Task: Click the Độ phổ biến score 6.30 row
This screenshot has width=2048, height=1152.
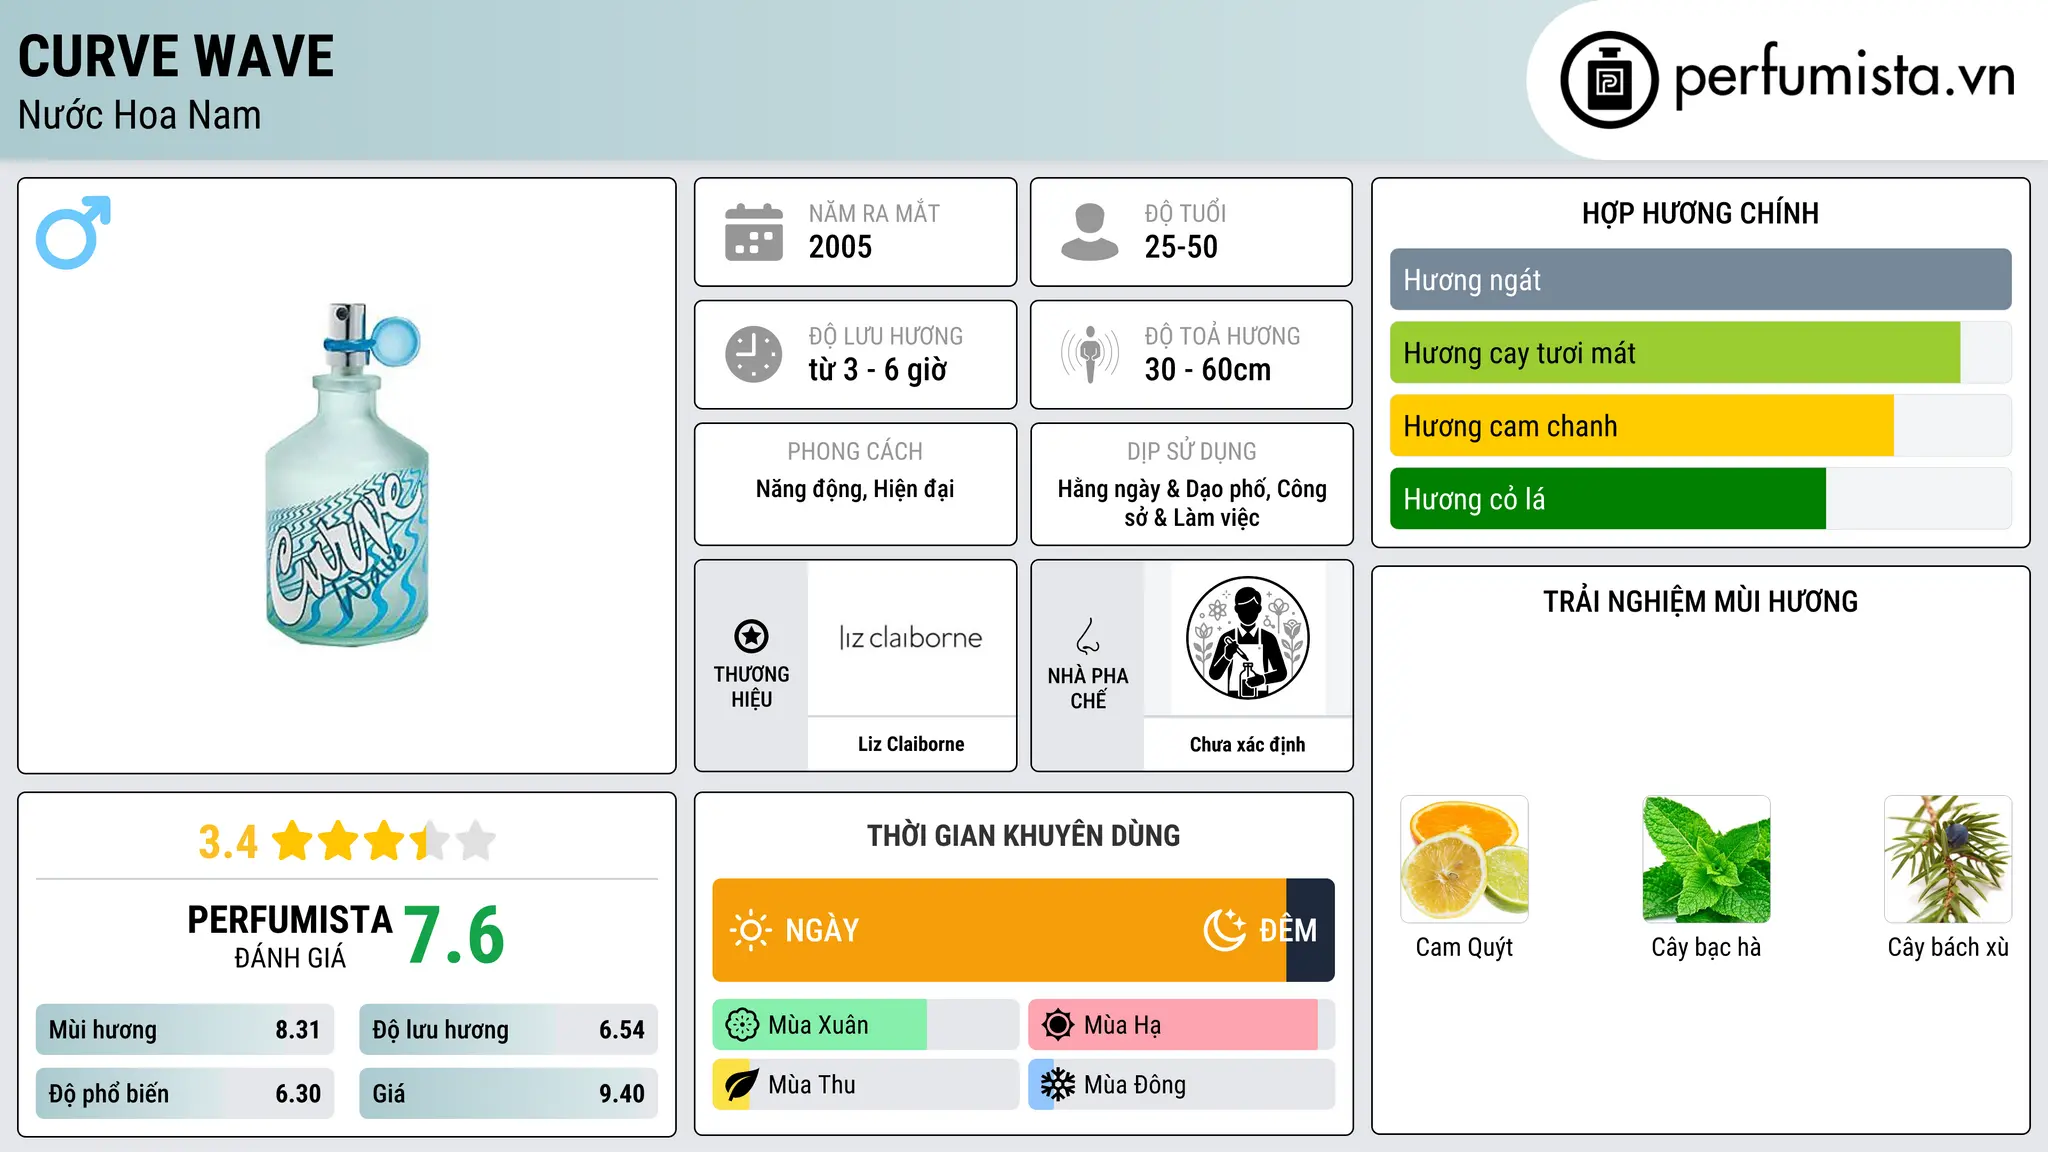Action: point(185,1094)
